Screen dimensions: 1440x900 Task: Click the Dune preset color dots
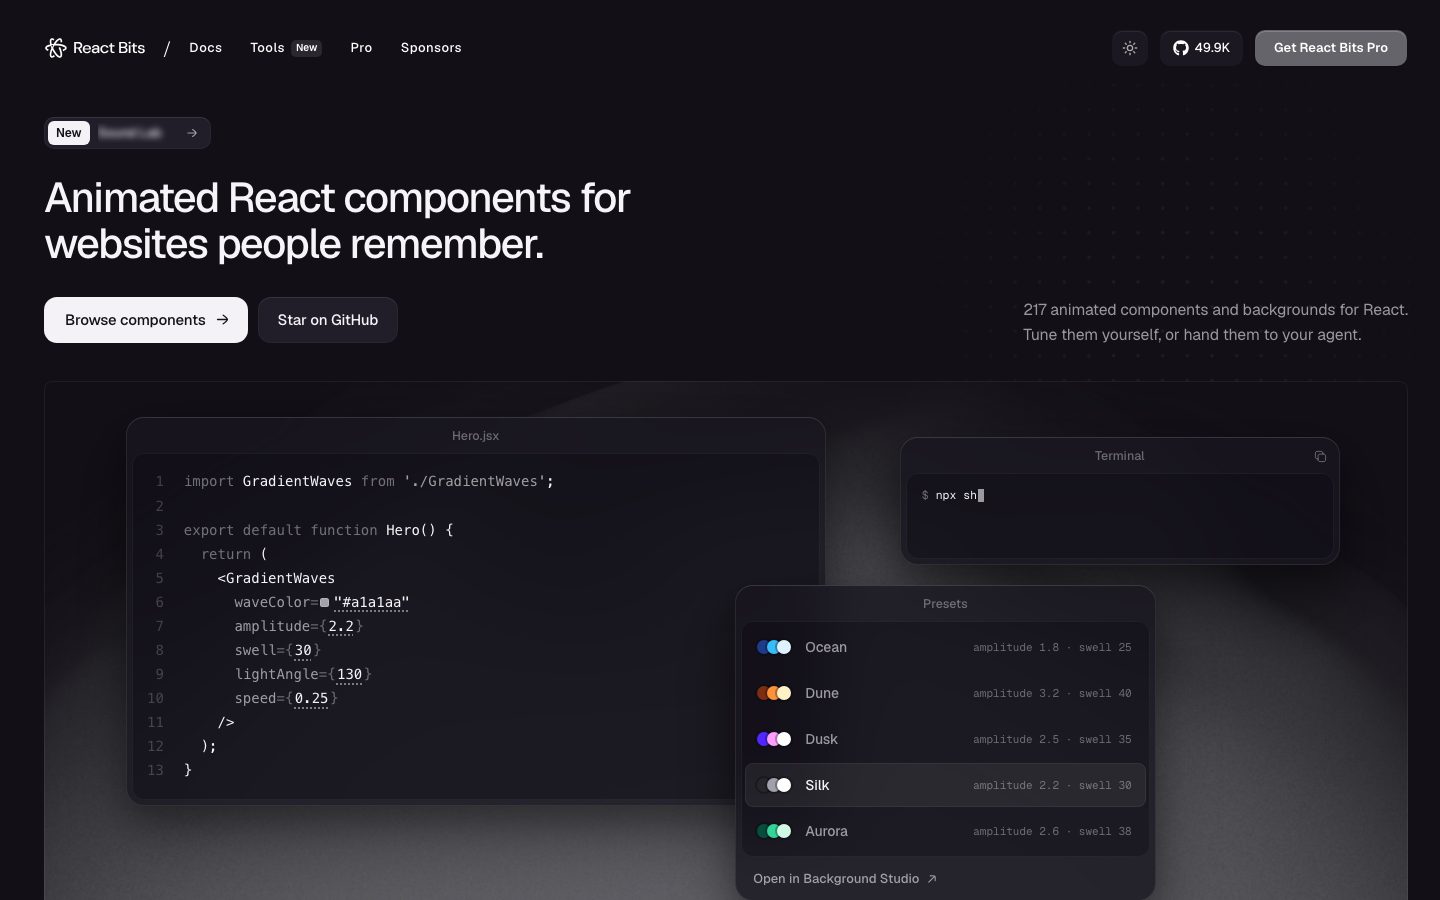coord(774,693)
